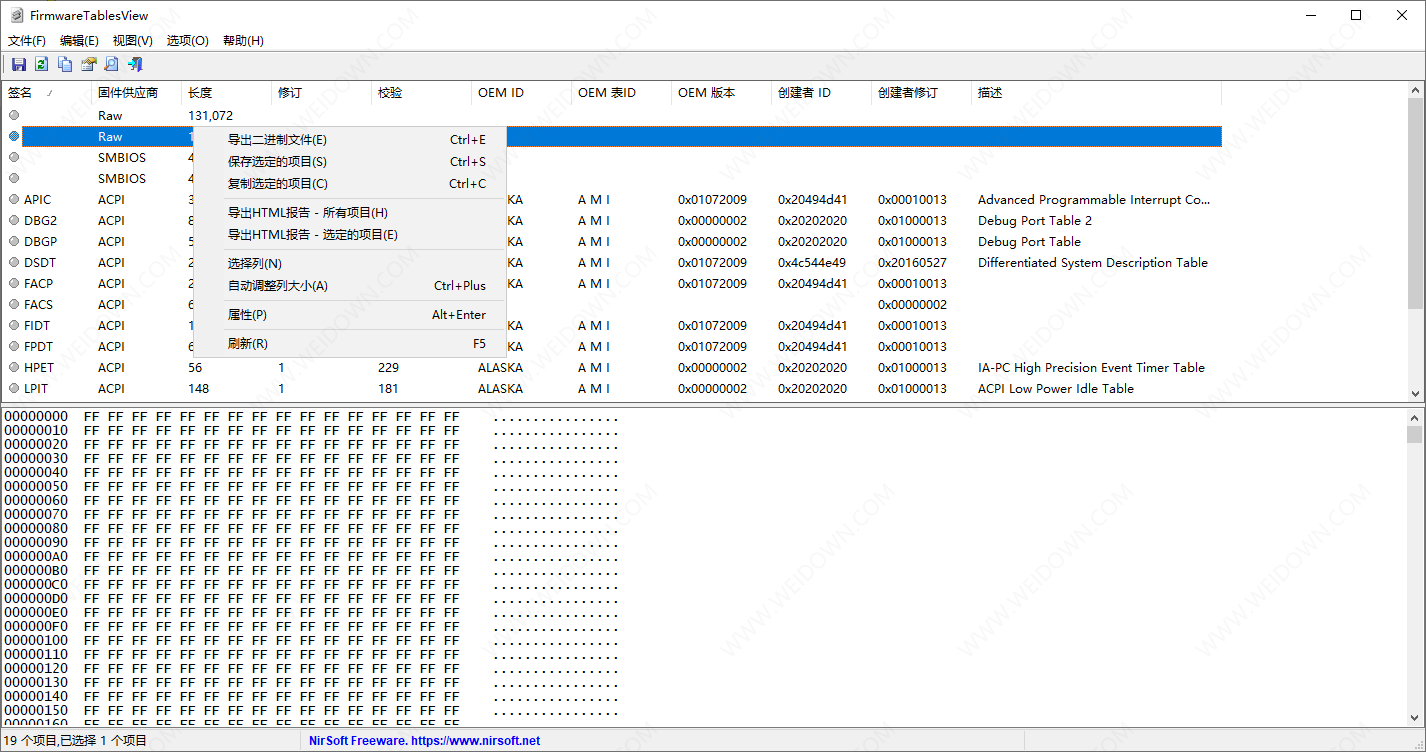Click the gray dot of the APIC row
This screenshot has height=752, width=1426.
(x=14, y=199)
